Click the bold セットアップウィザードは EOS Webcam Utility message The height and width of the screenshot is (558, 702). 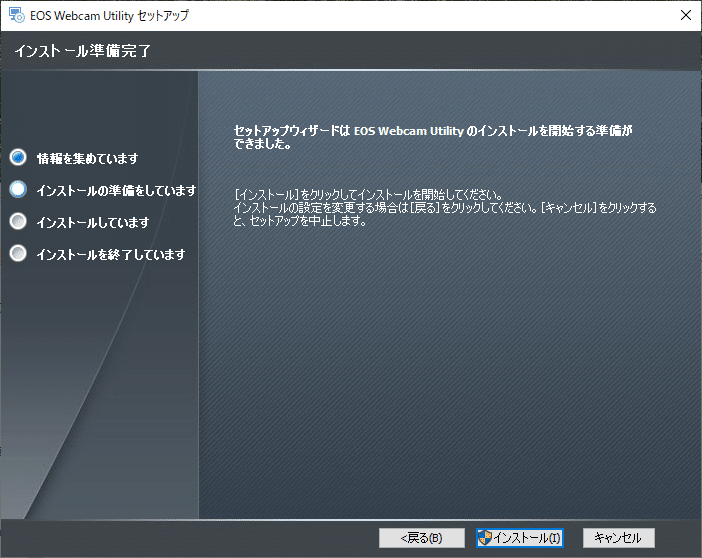coord(433,137)
